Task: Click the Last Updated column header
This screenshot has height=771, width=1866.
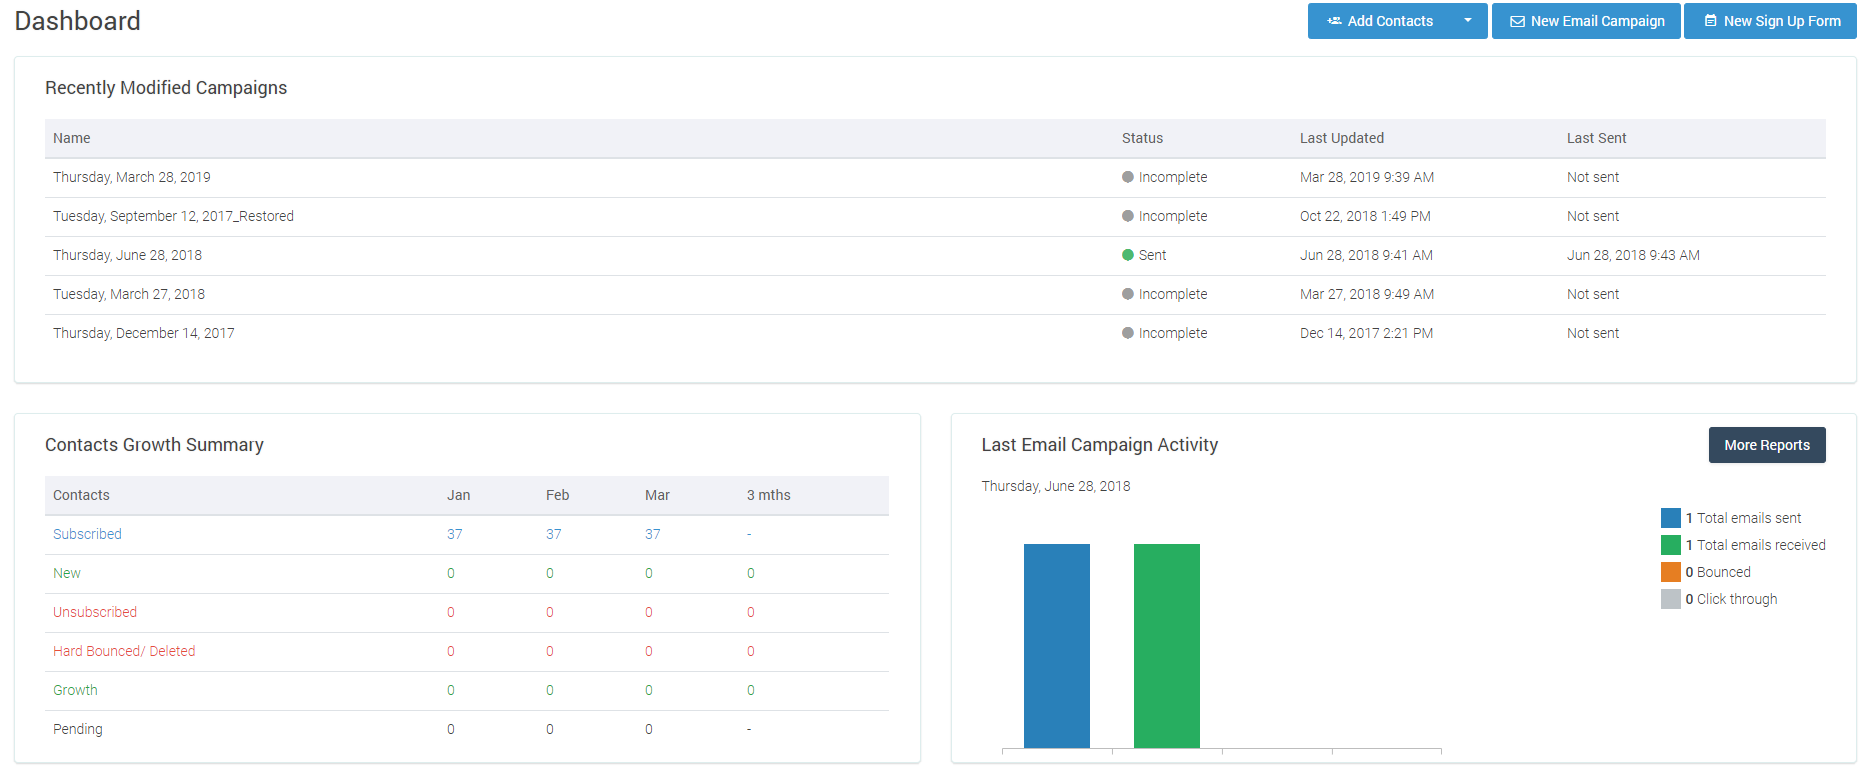Action: 1342,138
